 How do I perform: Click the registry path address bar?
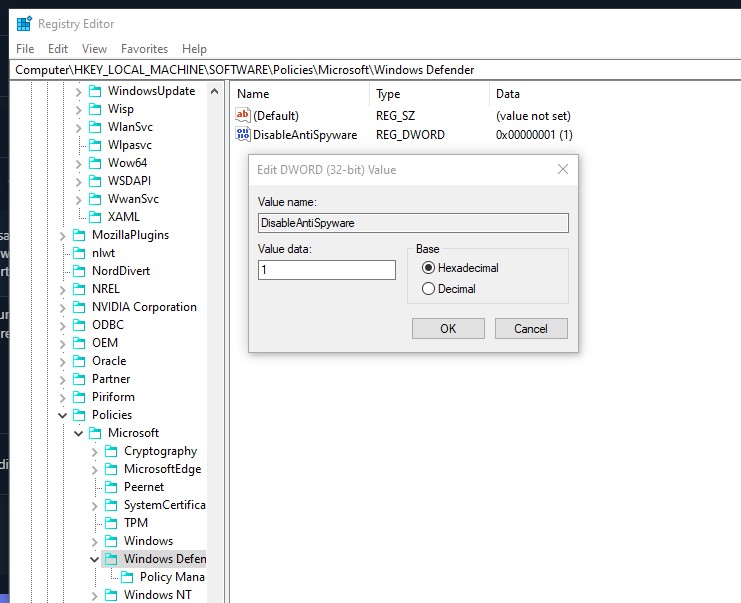pos(376,70)
